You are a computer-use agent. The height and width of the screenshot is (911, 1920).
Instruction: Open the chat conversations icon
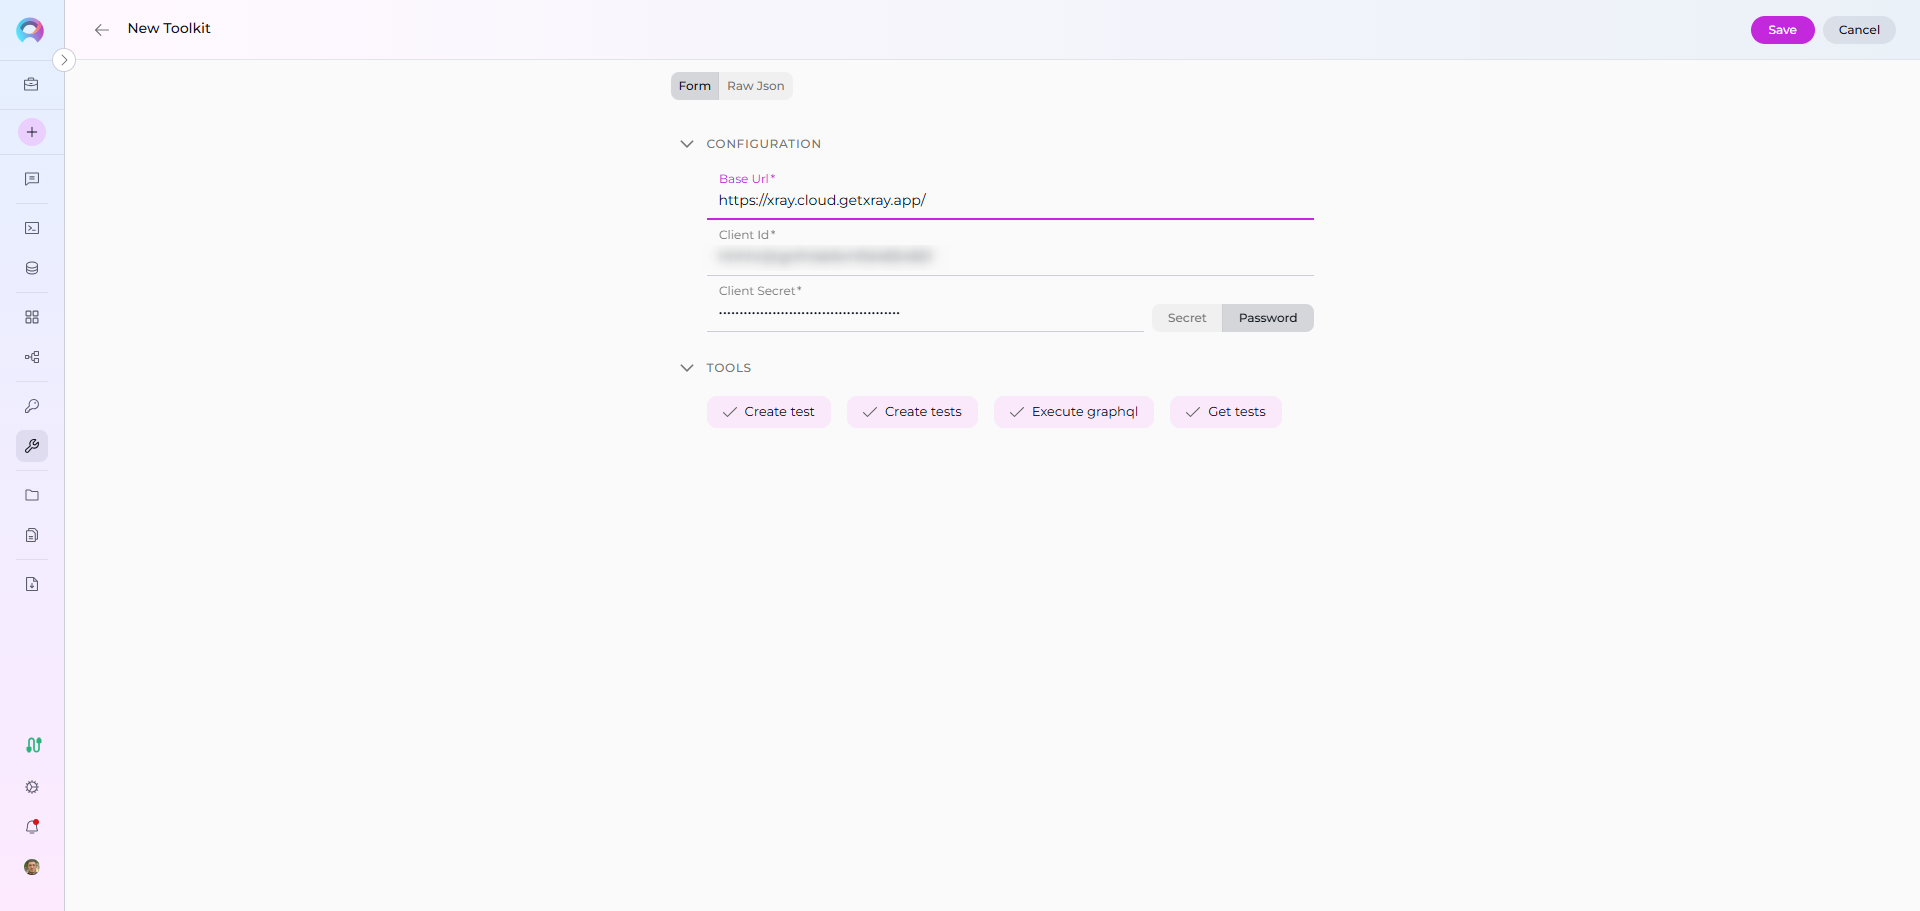pyautogui.click(x=32, y=179)
